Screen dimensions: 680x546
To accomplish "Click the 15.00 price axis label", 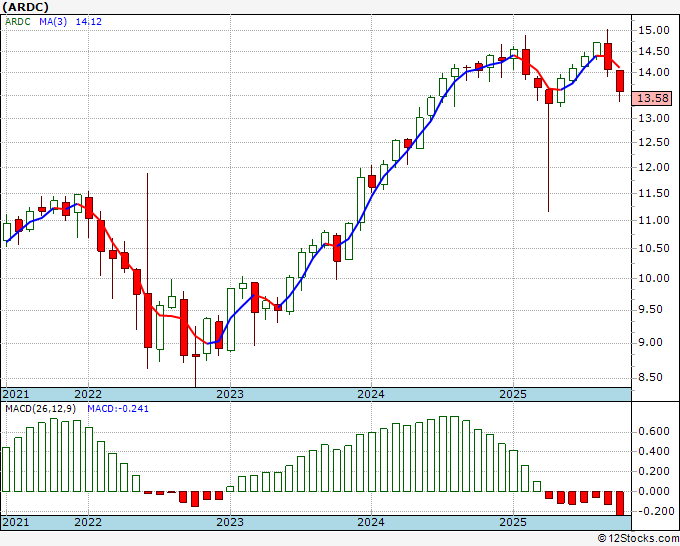I will click(654, 30).
